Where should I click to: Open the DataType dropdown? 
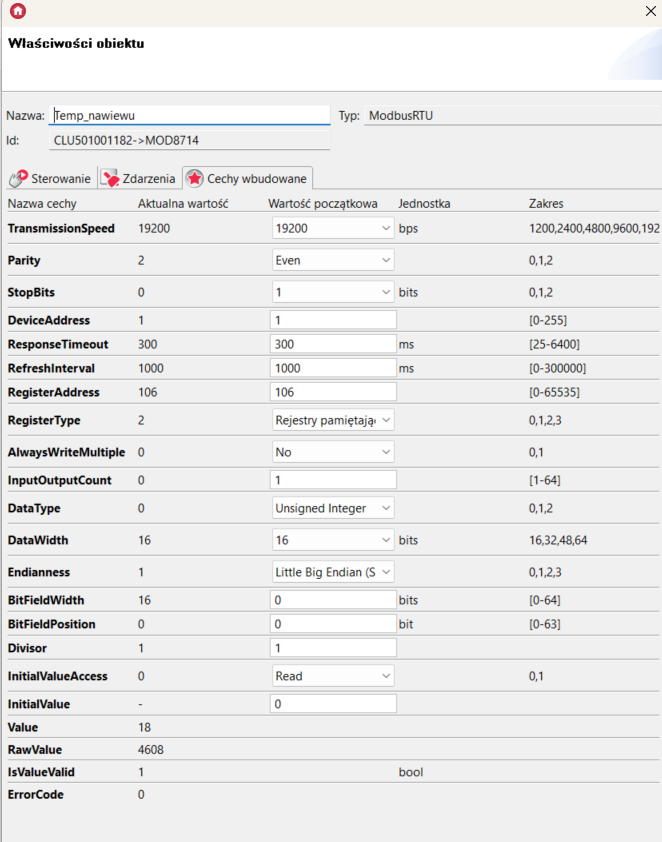coord(333,508)
